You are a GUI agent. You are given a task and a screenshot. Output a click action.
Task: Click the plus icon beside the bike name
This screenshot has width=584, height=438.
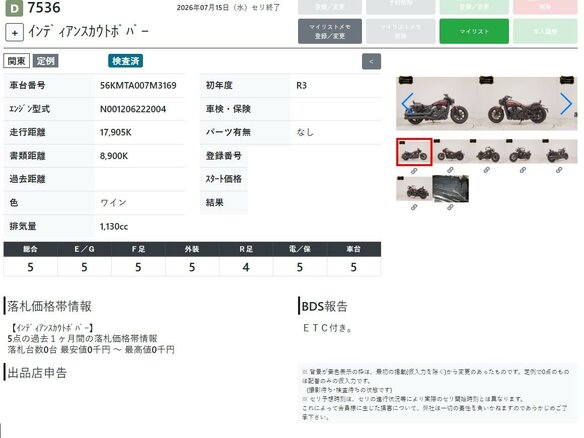[x=15, y=33]
